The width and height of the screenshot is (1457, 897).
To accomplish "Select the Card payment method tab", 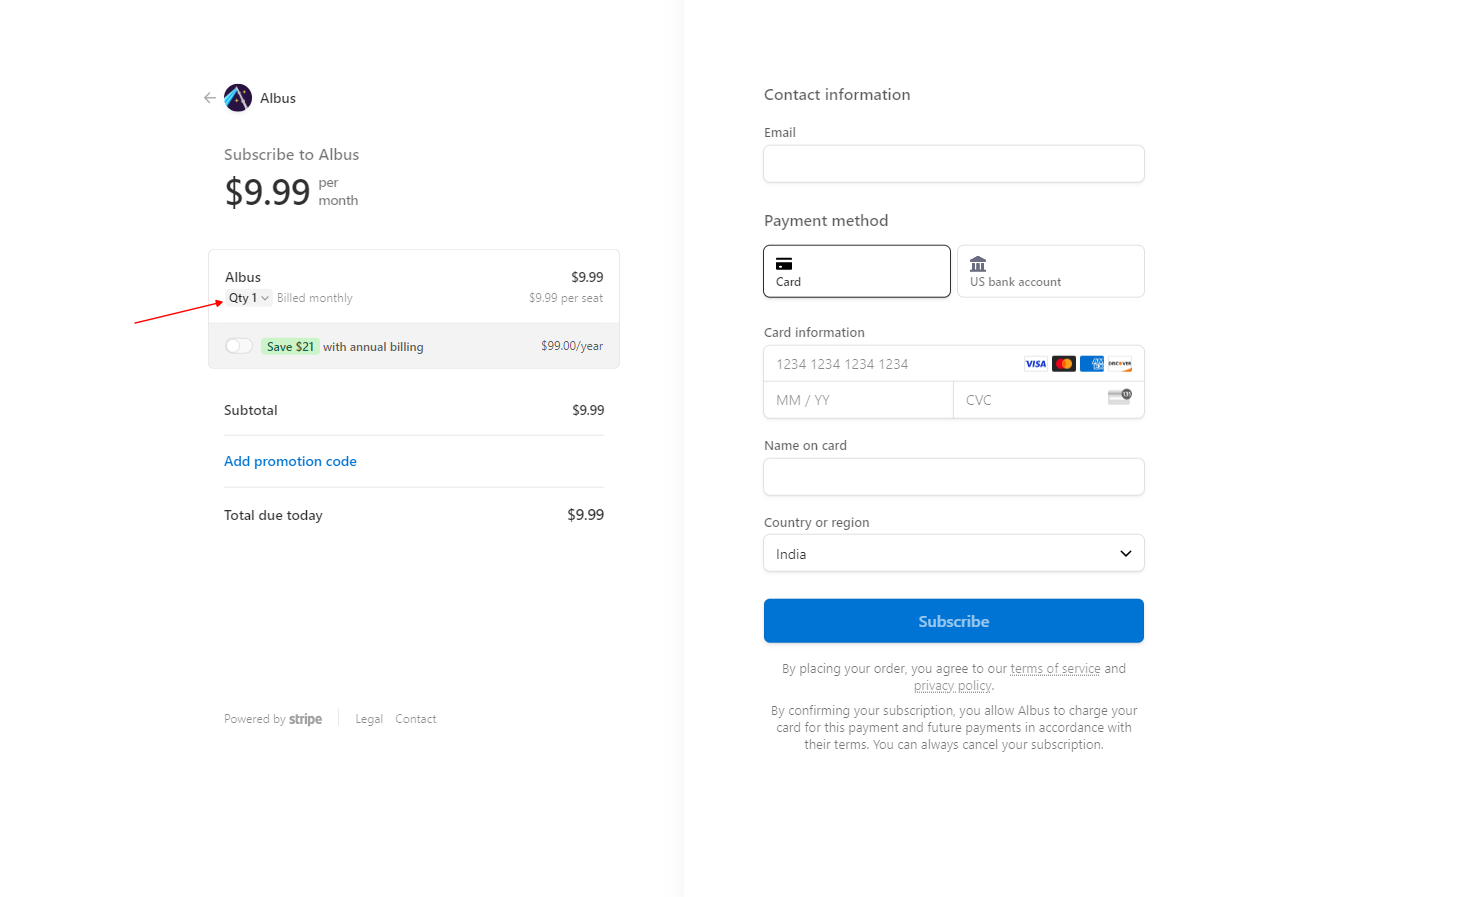I will click(857, 271).
